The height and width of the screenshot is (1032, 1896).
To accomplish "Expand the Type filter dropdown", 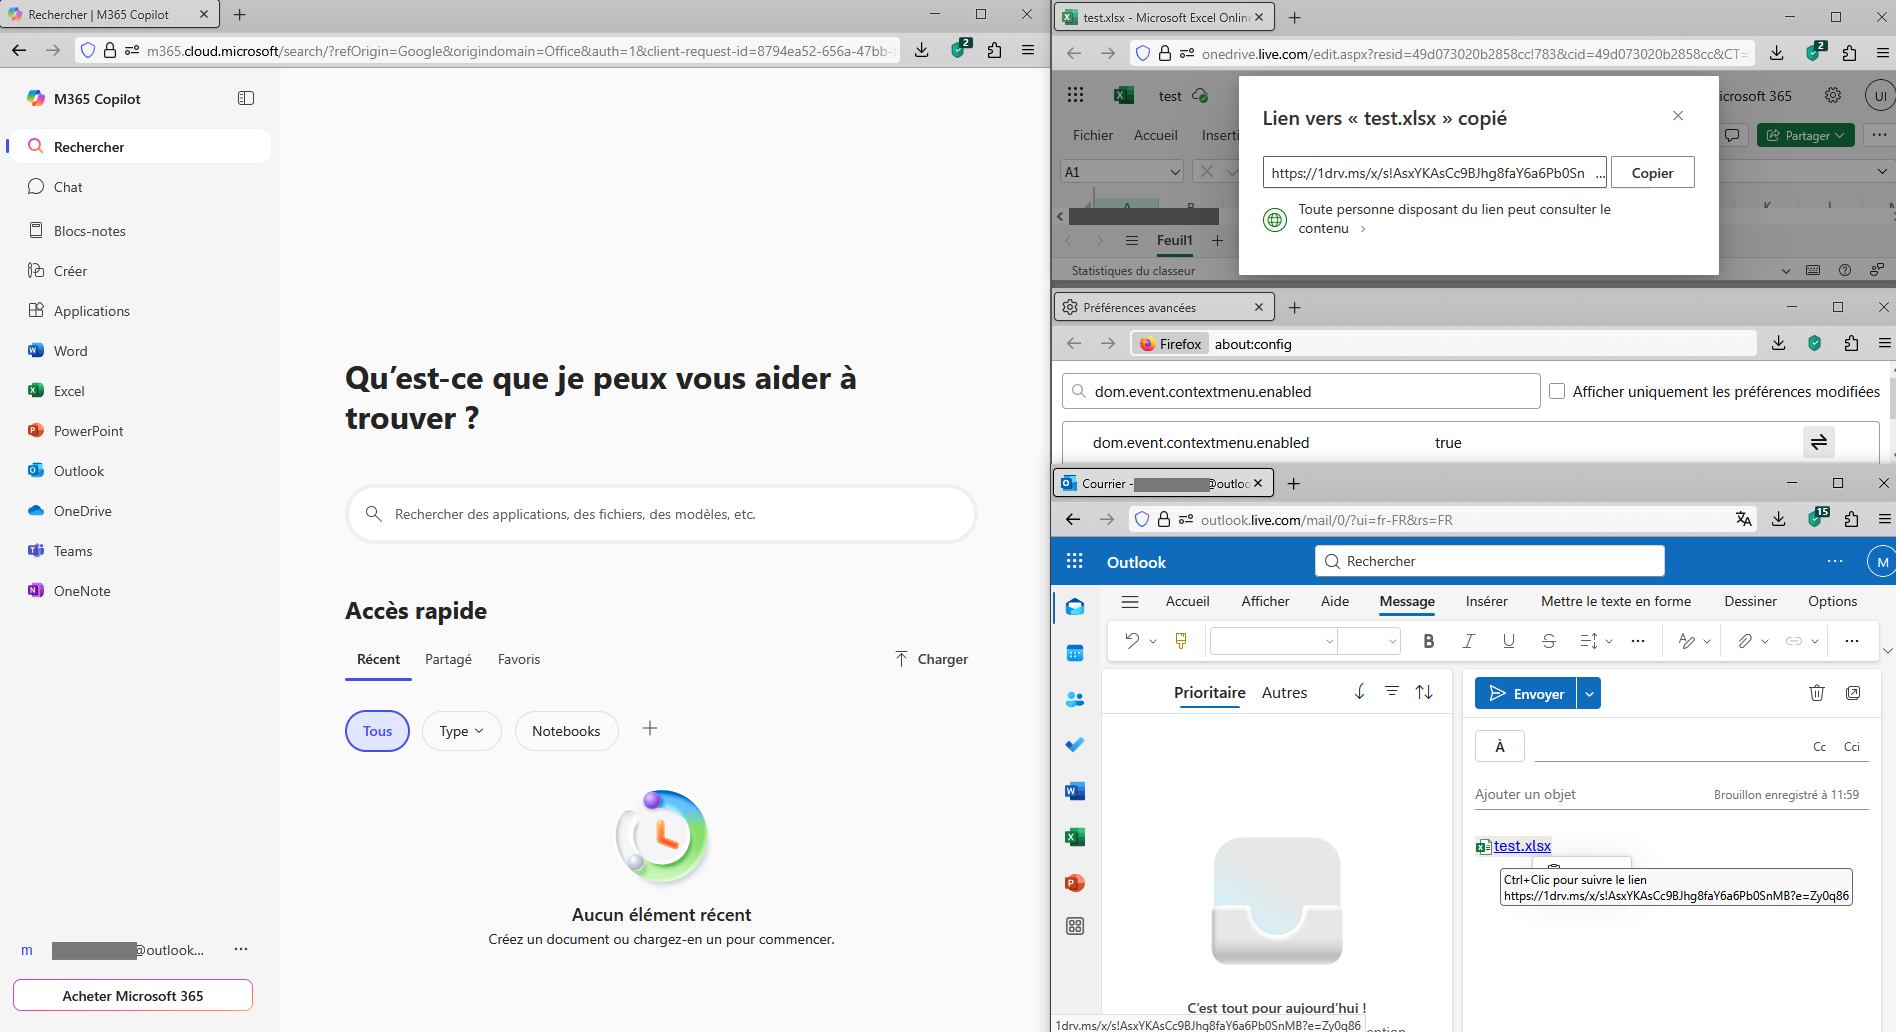I will pos(461,731).
